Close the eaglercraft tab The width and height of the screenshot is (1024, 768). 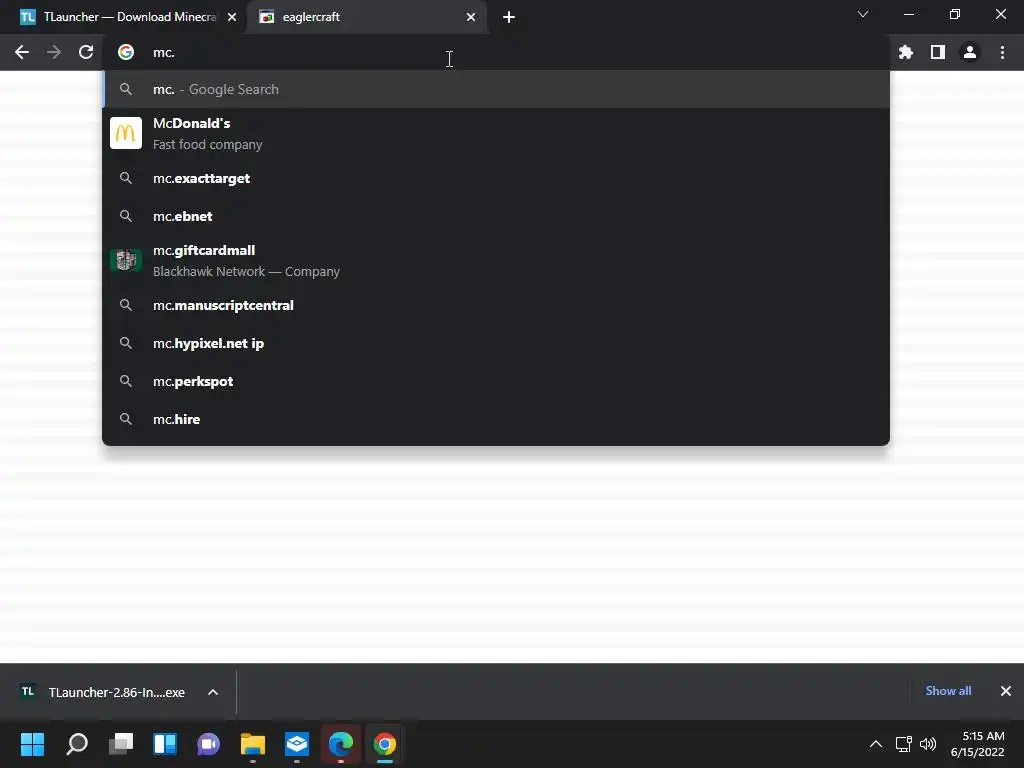pyautogui.click(x=471, y=17)
